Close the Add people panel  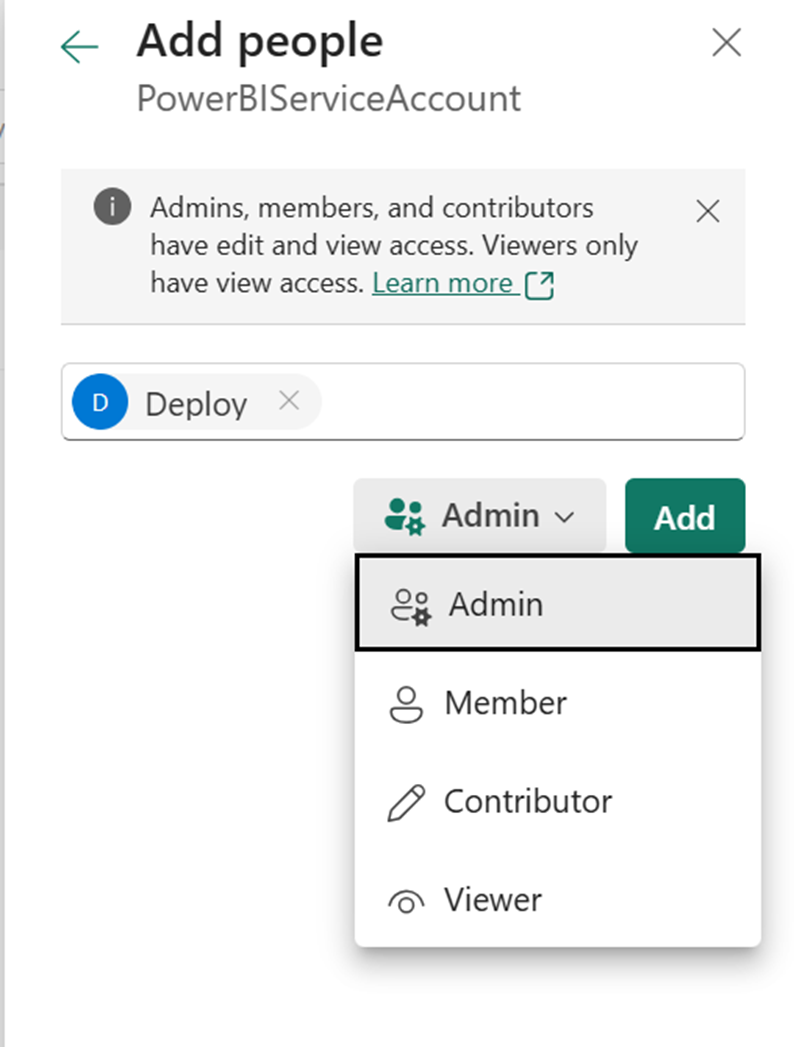click(725, 43)
